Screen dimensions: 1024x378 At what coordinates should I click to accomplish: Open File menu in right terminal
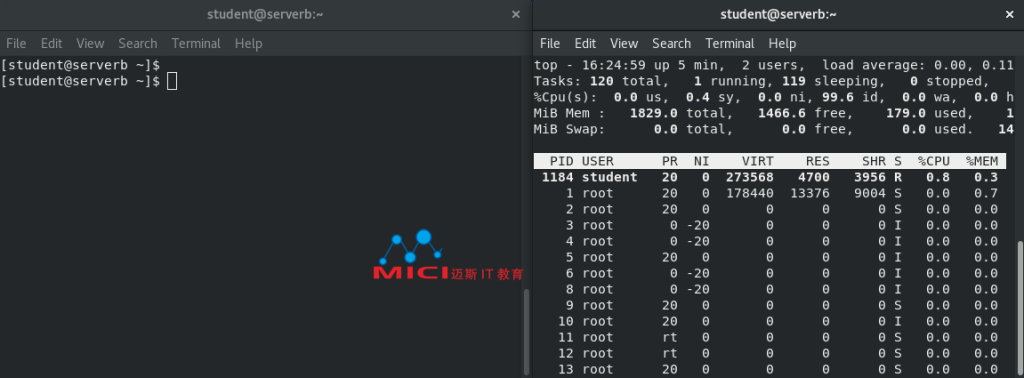(x=550, y=44)
